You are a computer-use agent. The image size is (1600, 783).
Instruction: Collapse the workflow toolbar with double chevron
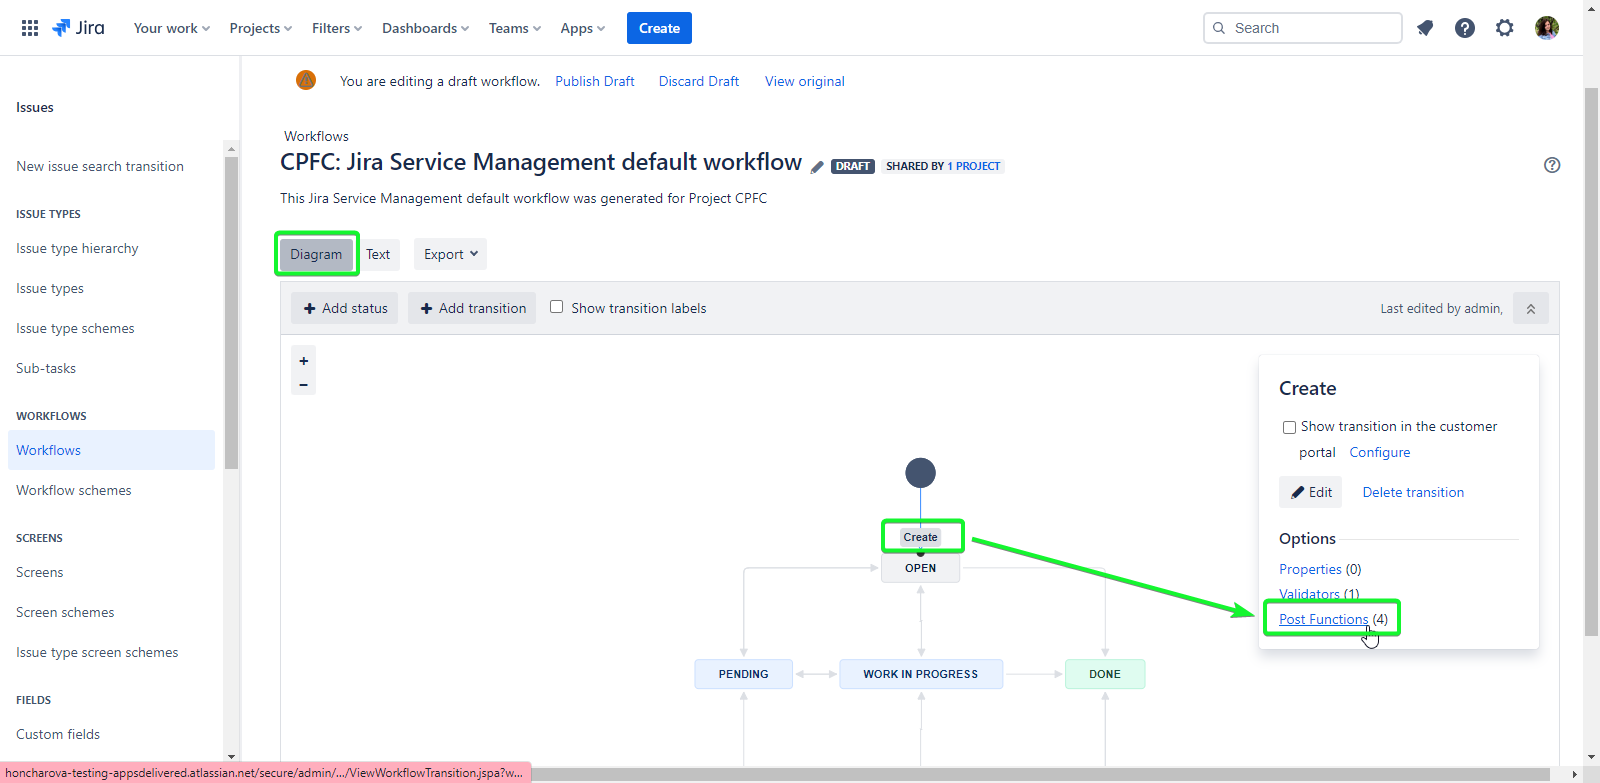1530,309
